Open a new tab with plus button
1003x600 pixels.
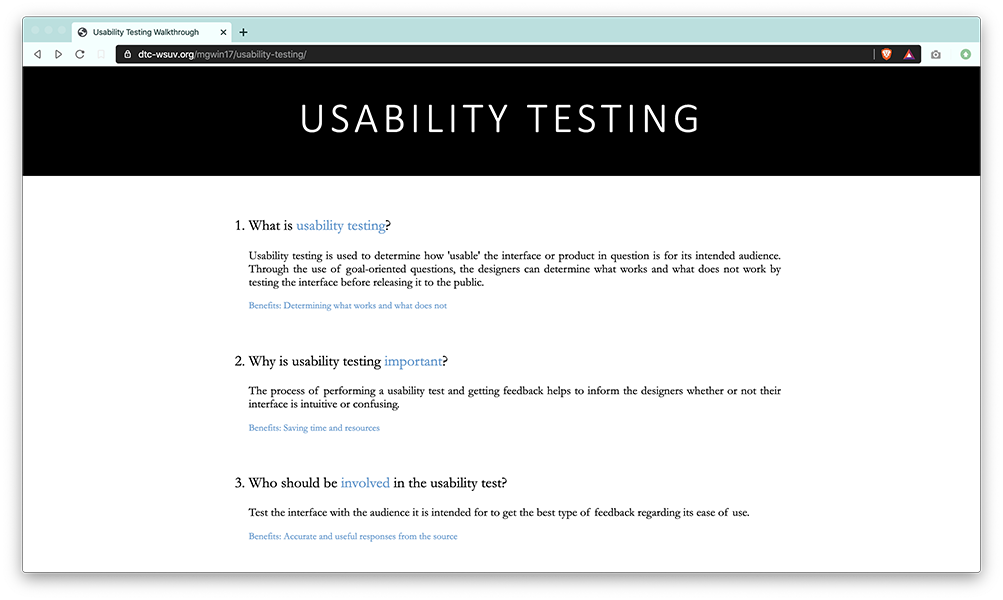click(x=243, y=32)
